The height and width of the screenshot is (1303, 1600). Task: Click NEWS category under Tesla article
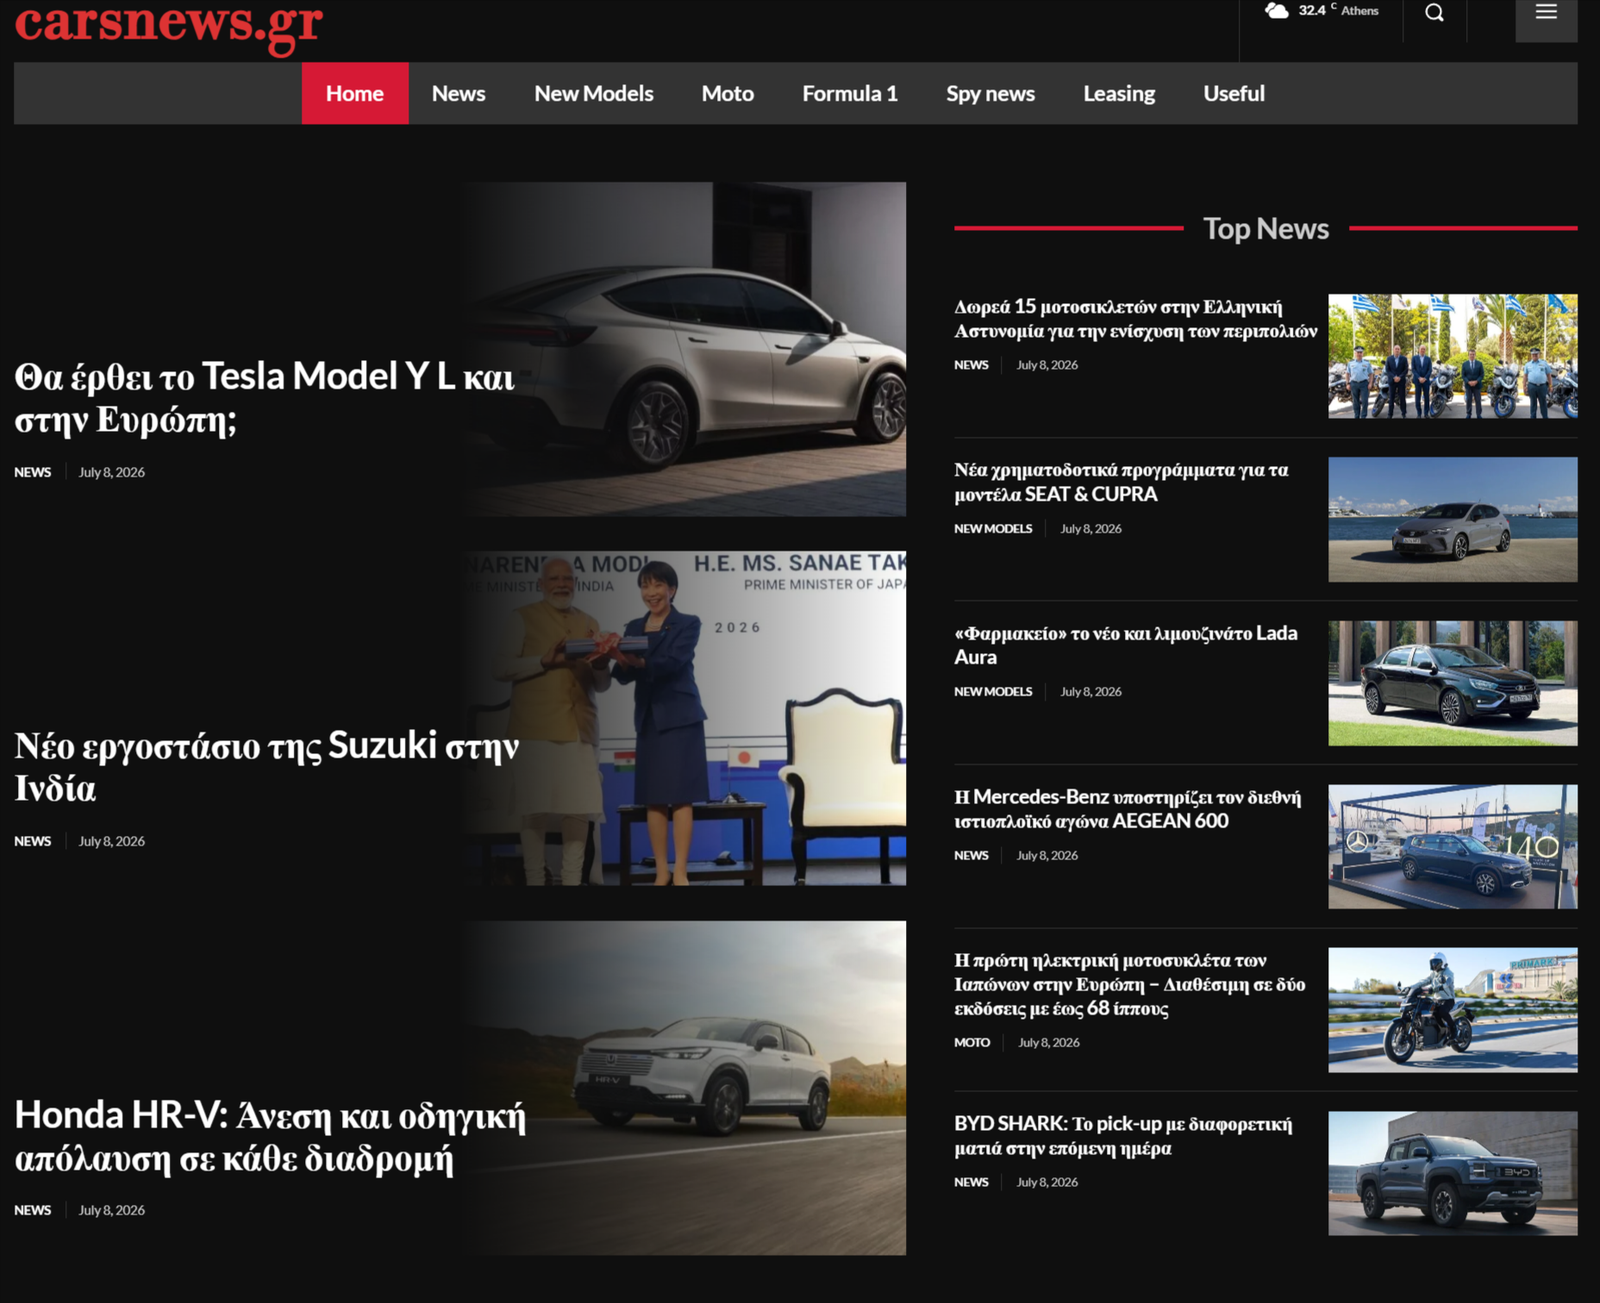point(32,472)
